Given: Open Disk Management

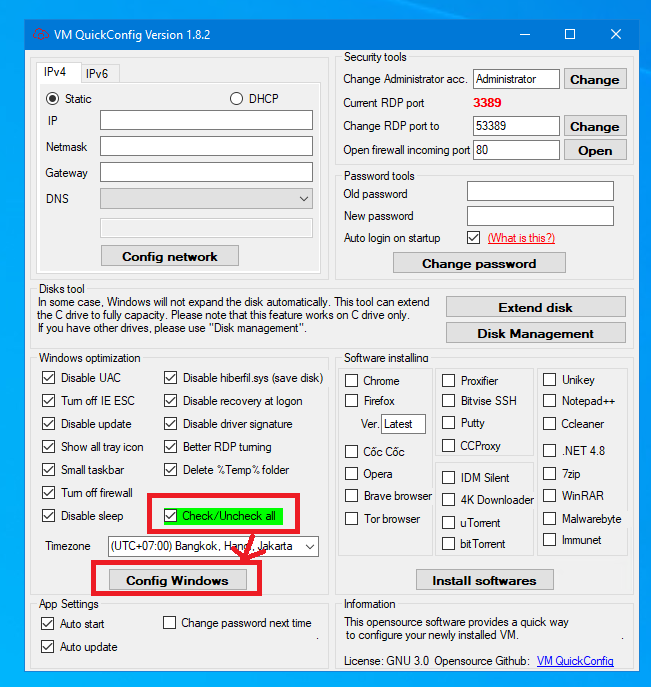Looking at the screenshot, I should [x=535, y=333].
